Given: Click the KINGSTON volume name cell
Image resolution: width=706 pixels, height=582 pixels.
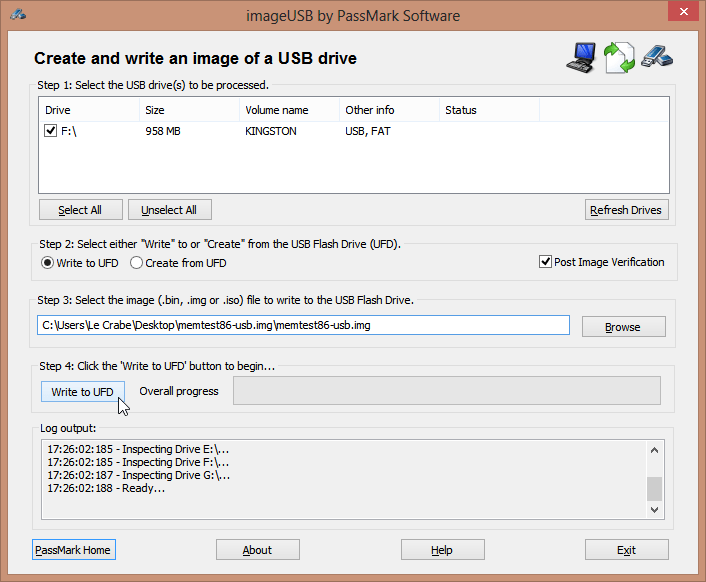Looking at the screenshot, I should tap(271, 131).
